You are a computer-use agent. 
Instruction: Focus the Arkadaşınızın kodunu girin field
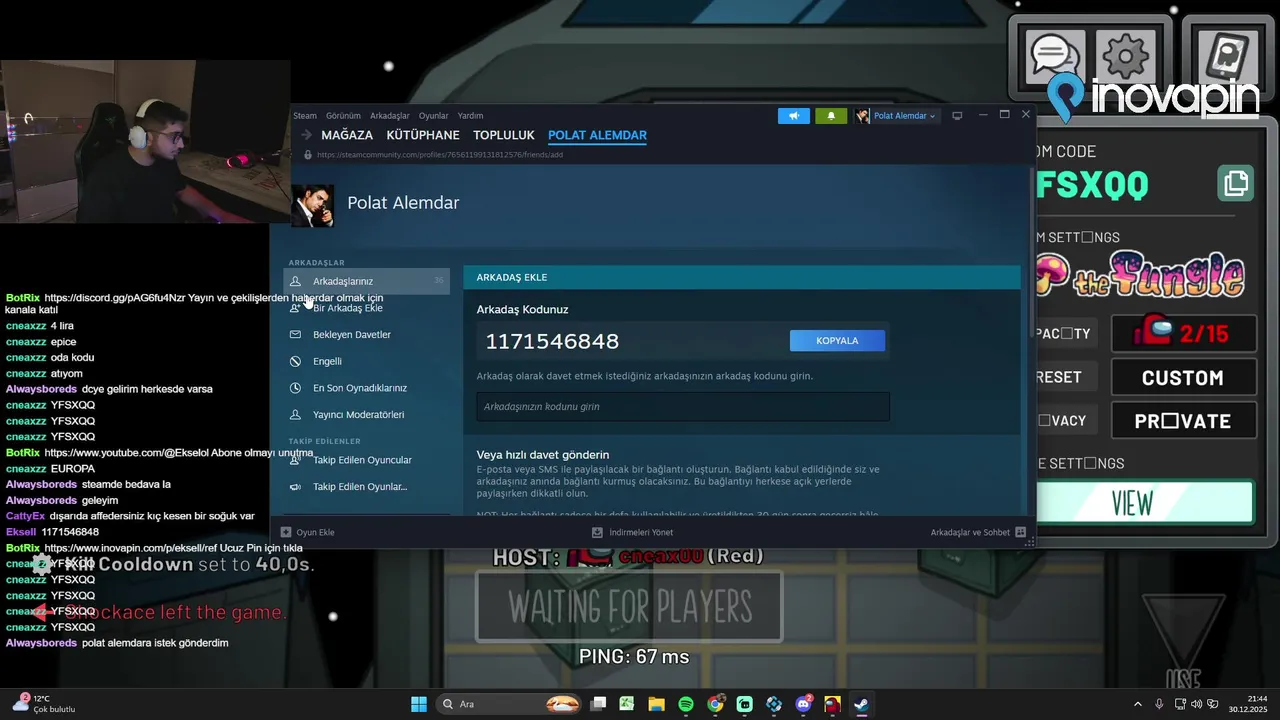(683, 407)
